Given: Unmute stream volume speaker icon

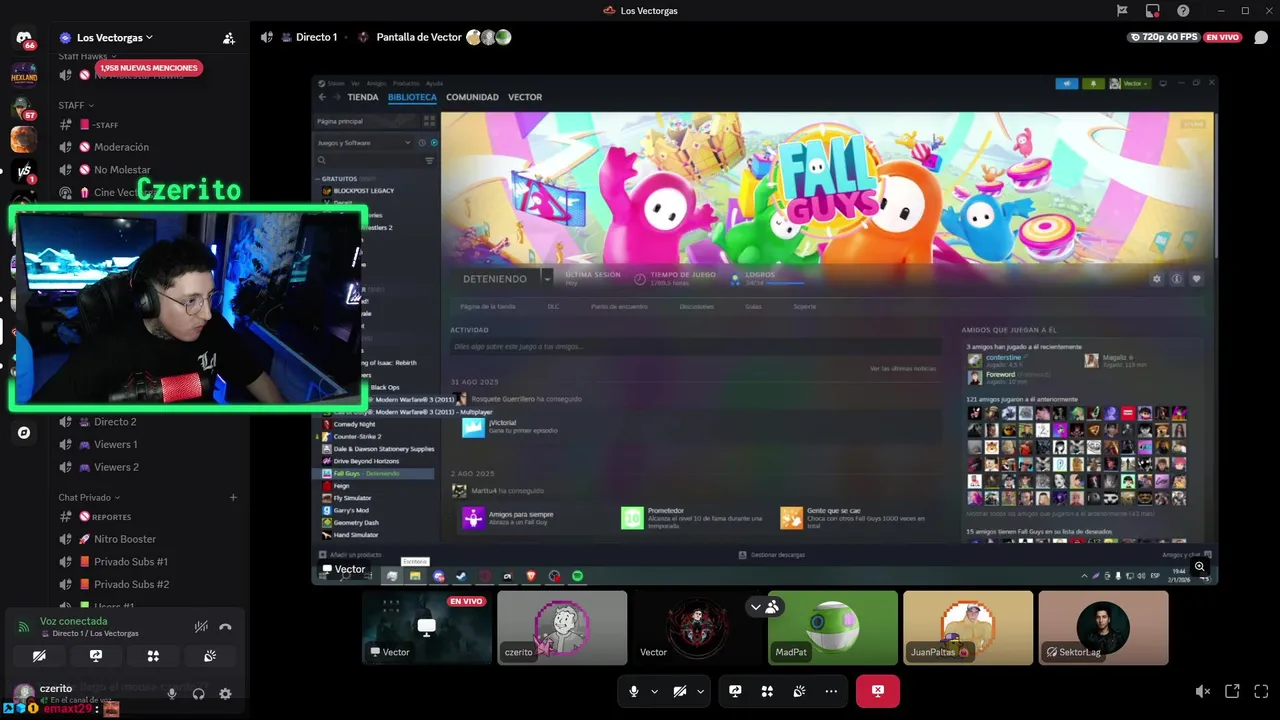Looking at the screenshot, I should [1203, 691].
